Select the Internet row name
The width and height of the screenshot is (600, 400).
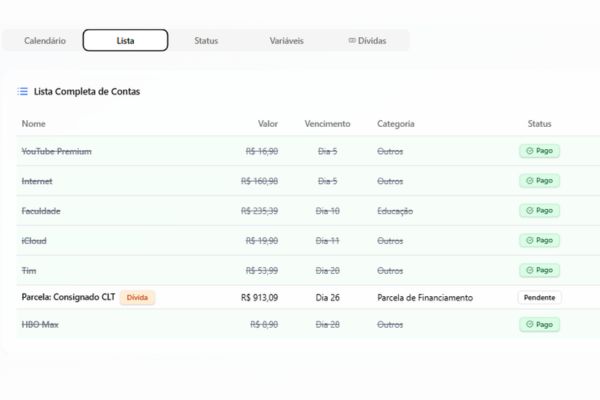pyautogui.click(x=37, y=181)
